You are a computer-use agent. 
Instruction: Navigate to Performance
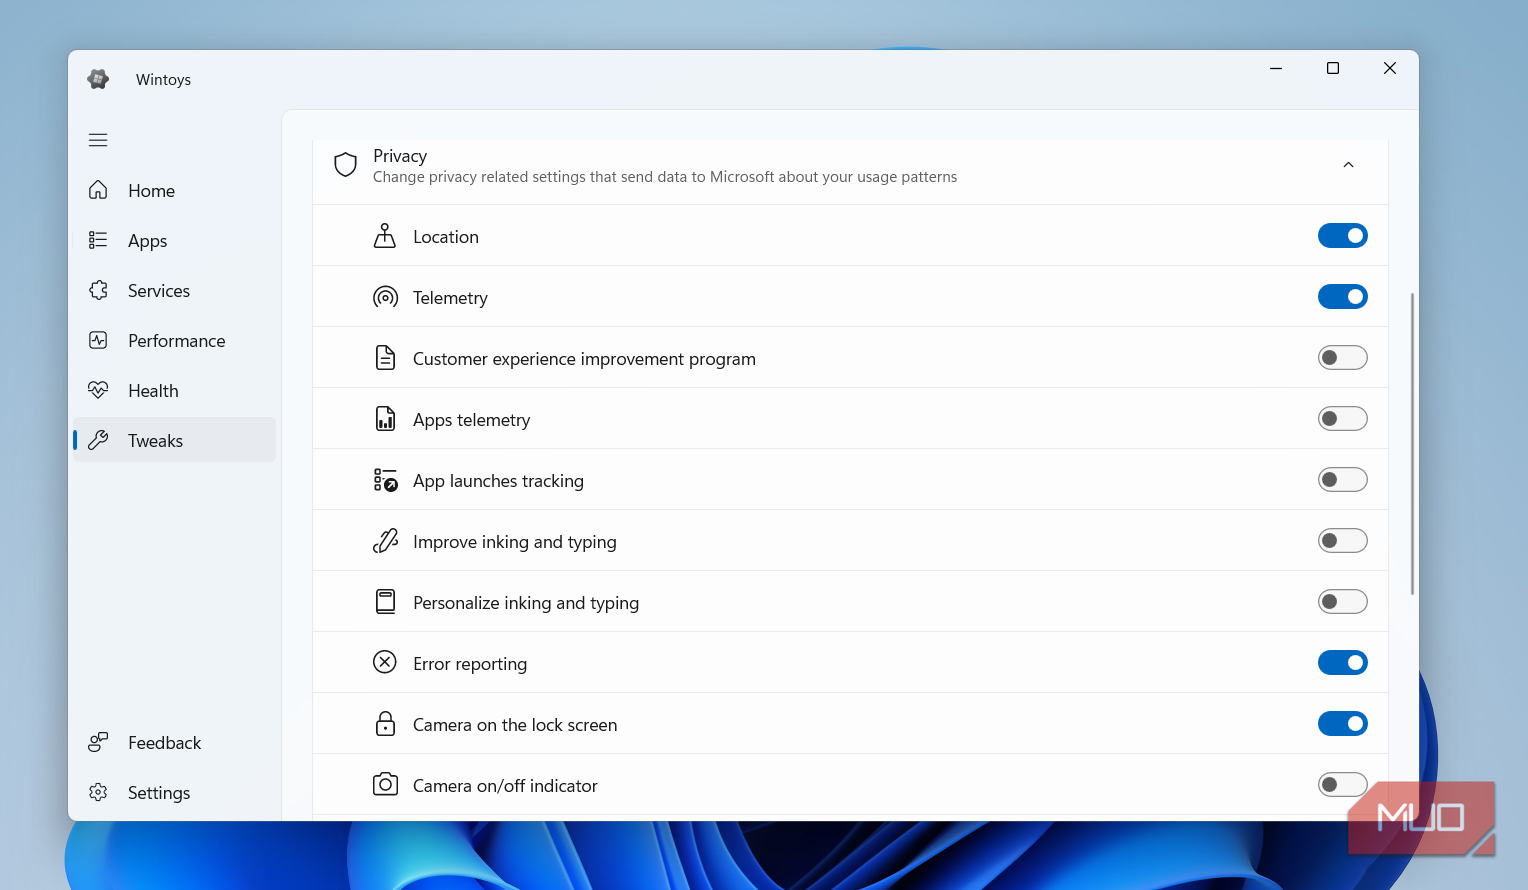(x=174, y=340)
